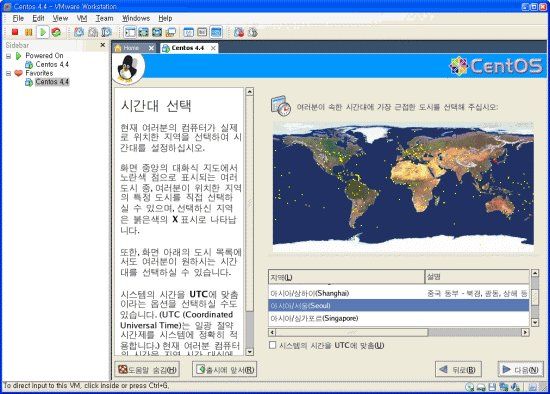Open the Team menu
Image resolution: width=550 pixels, height=394 pixels.
coord(105,18)
